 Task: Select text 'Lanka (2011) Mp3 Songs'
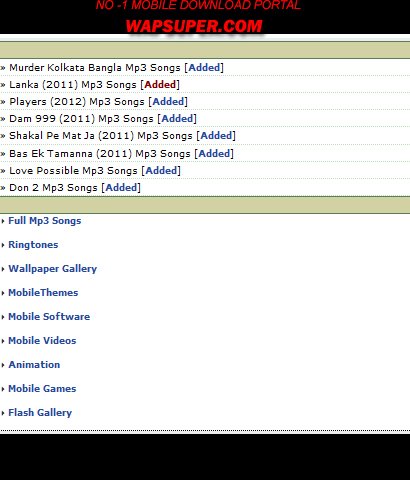point(73,85)
